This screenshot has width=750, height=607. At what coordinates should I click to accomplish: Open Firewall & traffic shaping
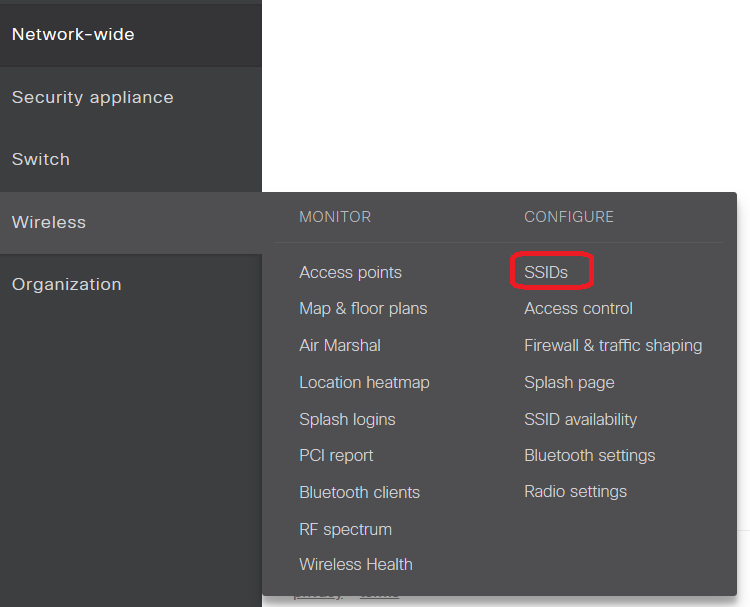613,346
